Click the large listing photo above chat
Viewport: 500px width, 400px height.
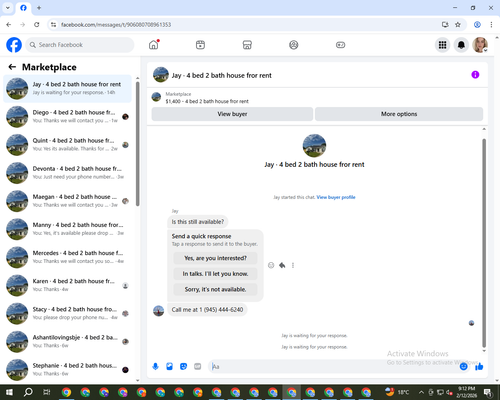point(314,146)
